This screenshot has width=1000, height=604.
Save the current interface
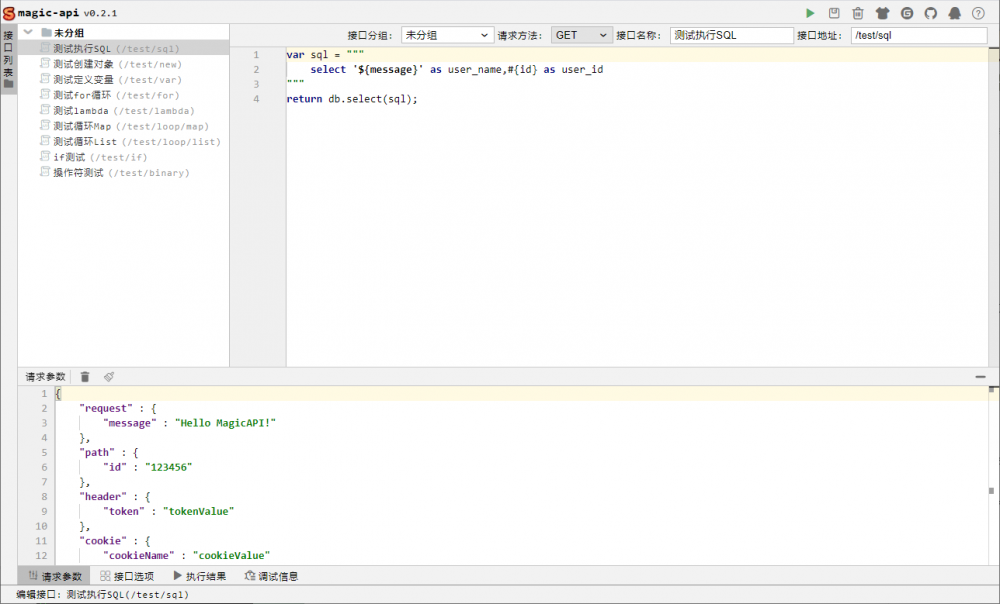[x=835, y=12]
